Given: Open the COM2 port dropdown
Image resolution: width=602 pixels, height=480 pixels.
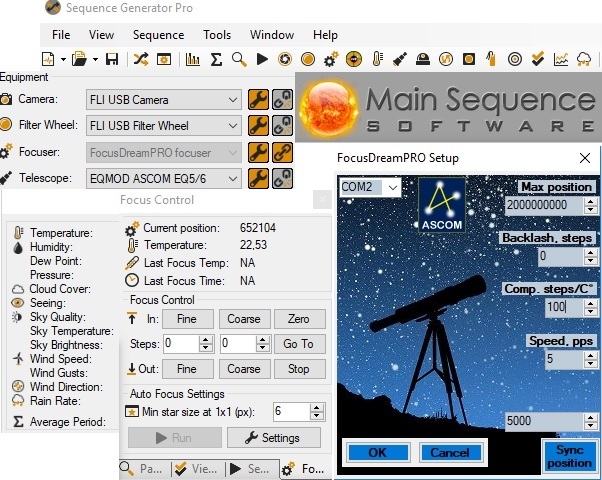Looking at the screenshot, I should coord(392,187).
